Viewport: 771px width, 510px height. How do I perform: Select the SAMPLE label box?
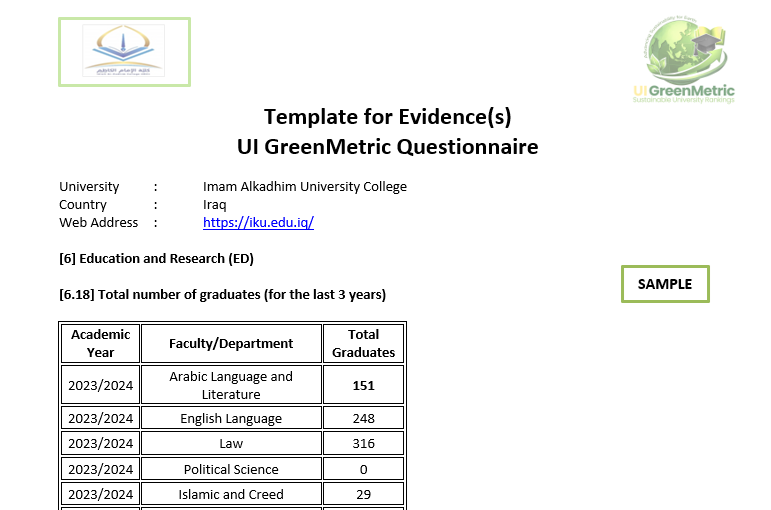(665, 284)
